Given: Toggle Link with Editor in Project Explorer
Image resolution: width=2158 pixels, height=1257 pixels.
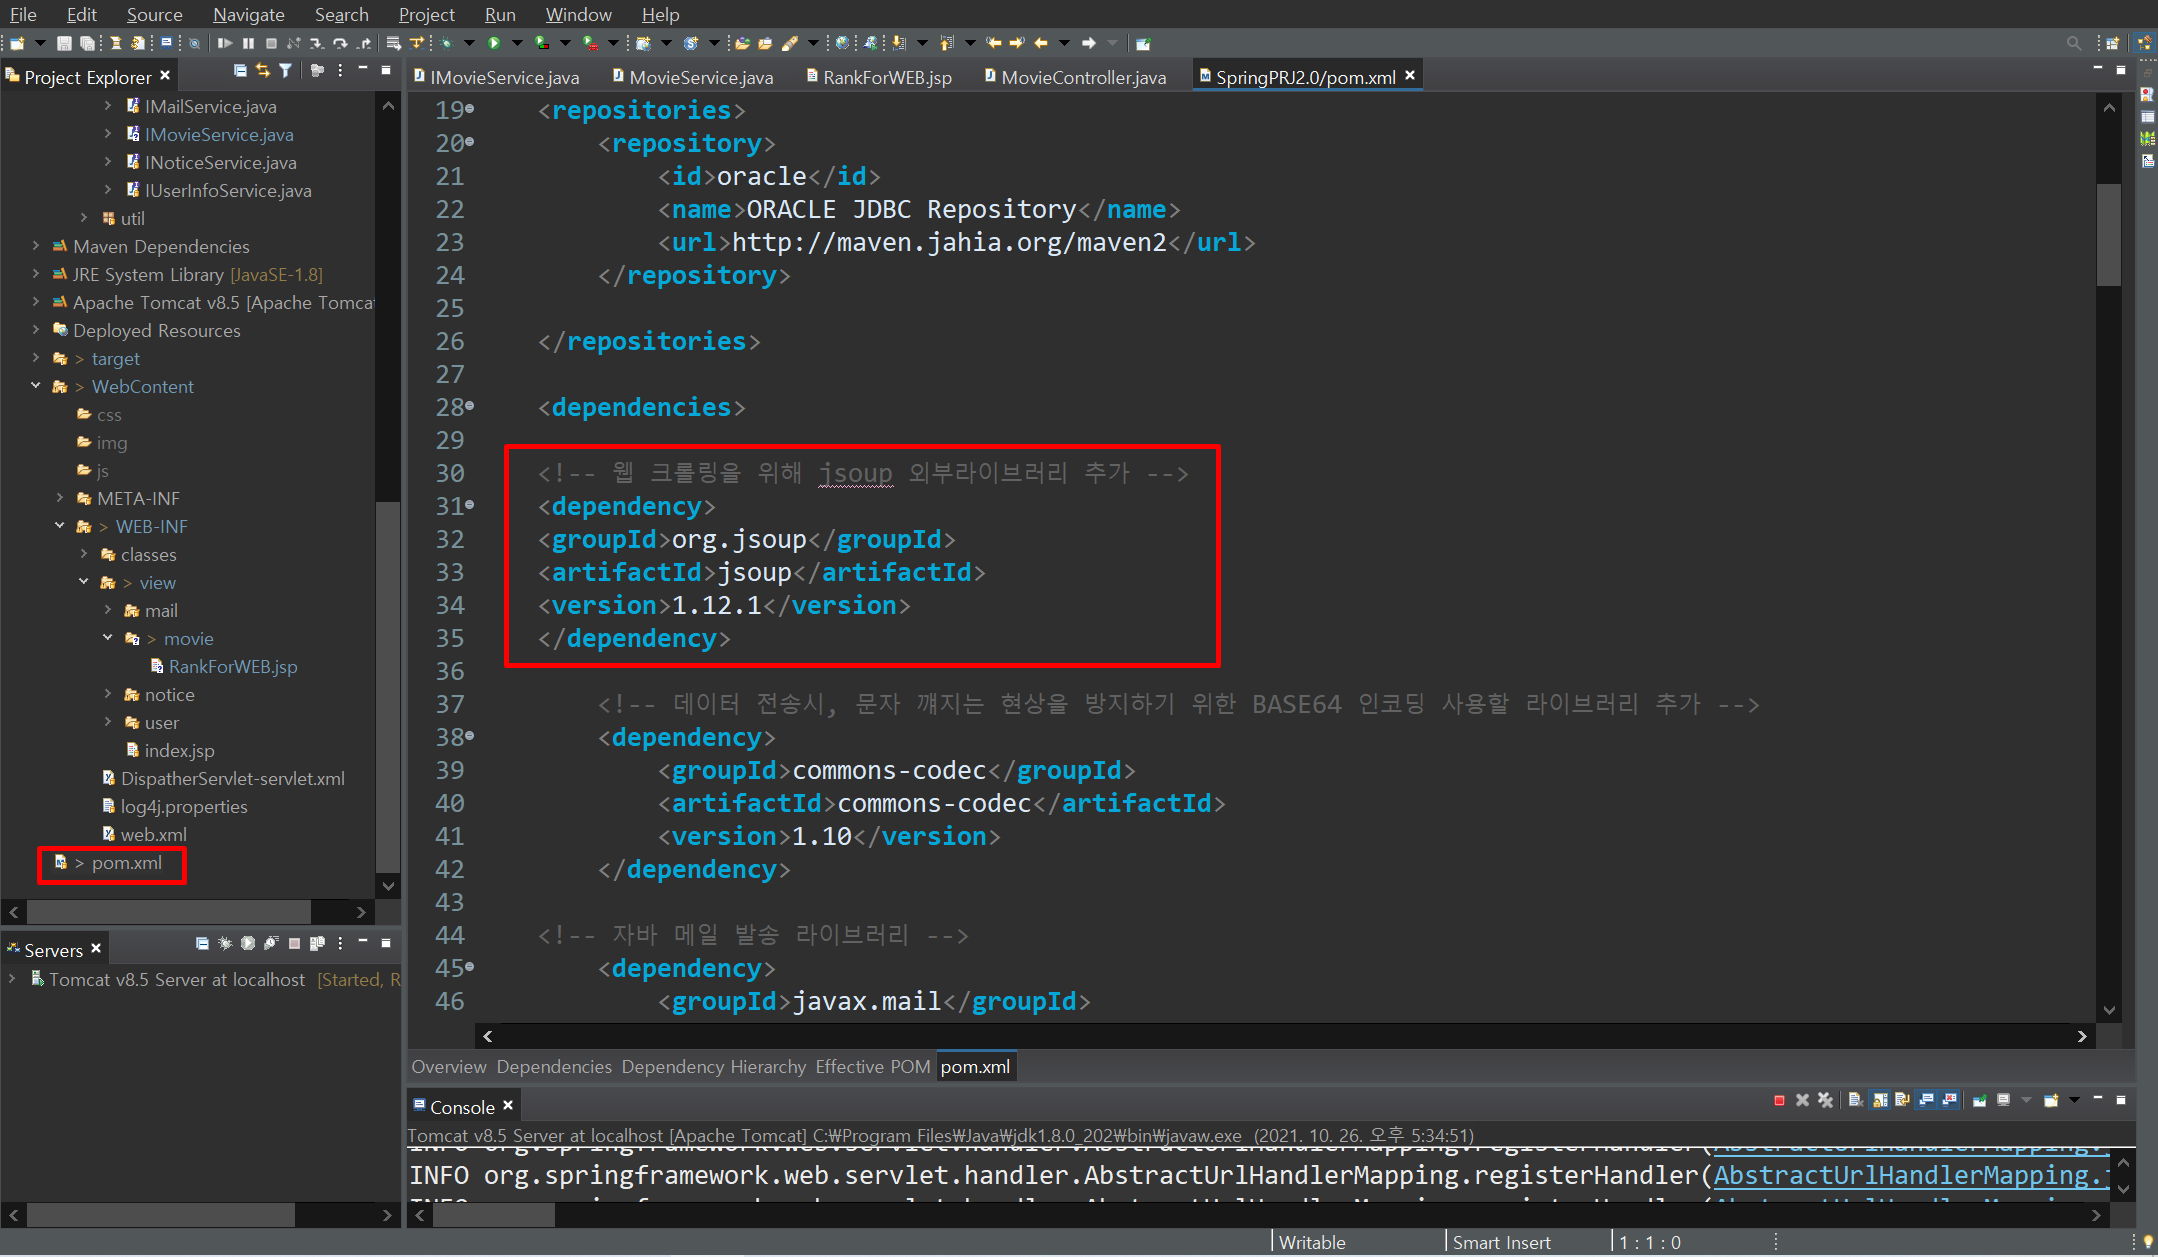Looking at the screenshot, I should [263, 70].
